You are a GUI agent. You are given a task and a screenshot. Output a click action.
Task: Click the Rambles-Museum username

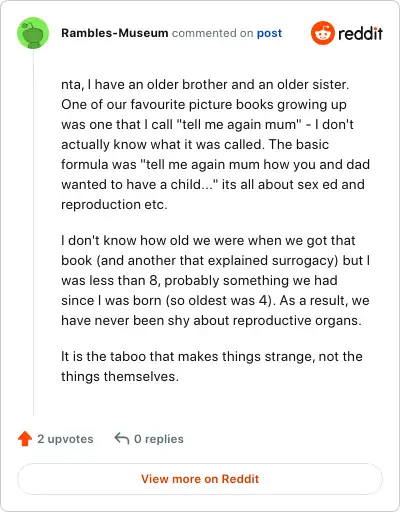(115, 33)
